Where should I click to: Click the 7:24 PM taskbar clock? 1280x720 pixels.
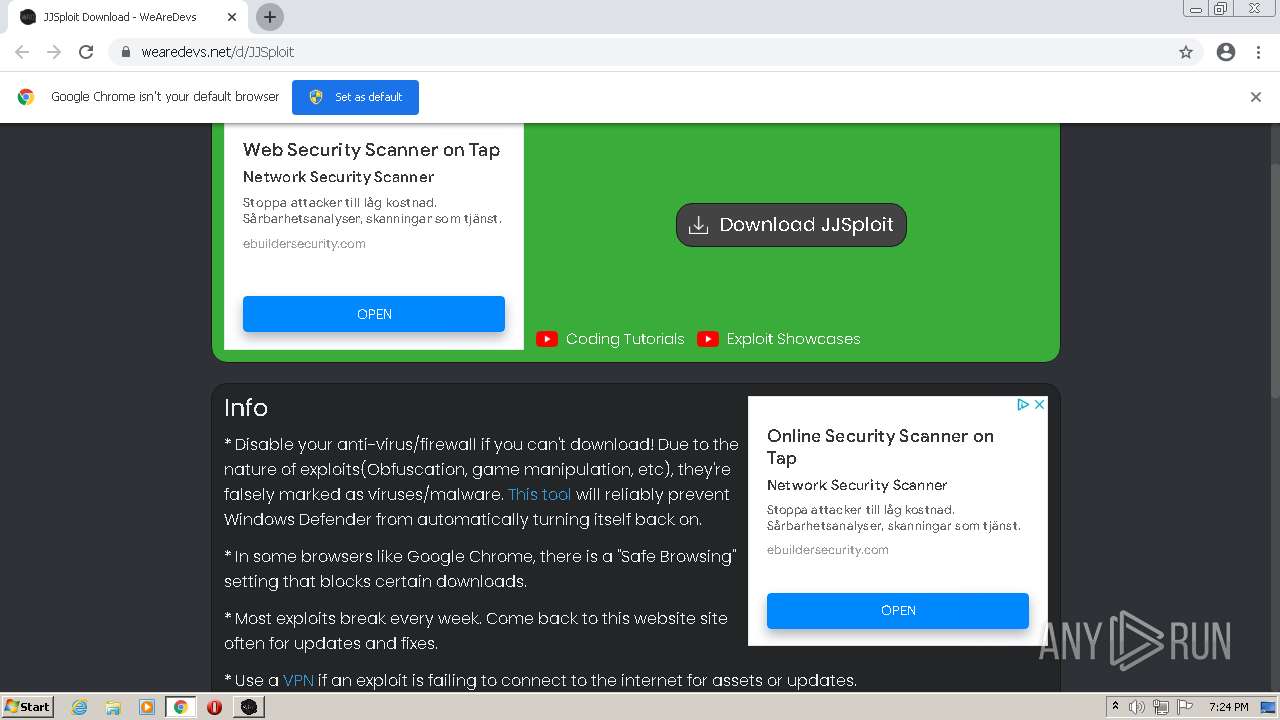coord(1228,707)
